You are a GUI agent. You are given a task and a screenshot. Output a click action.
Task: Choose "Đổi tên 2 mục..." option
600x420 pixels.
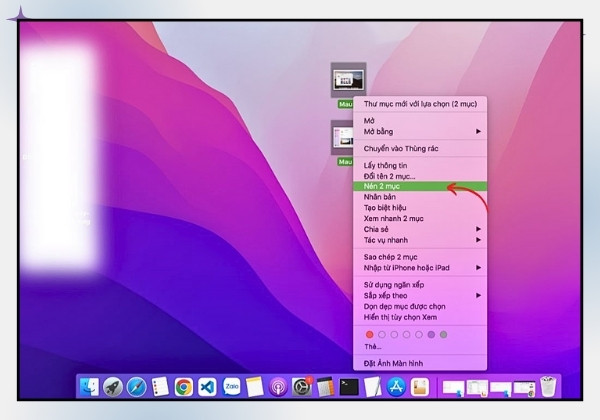pos(420,176)
